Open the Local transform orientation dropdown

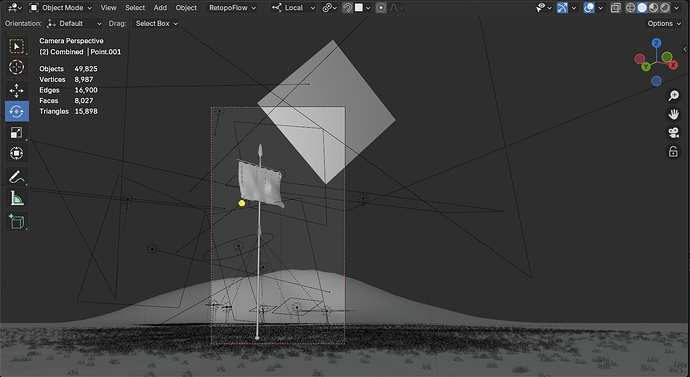pos(293,7)
